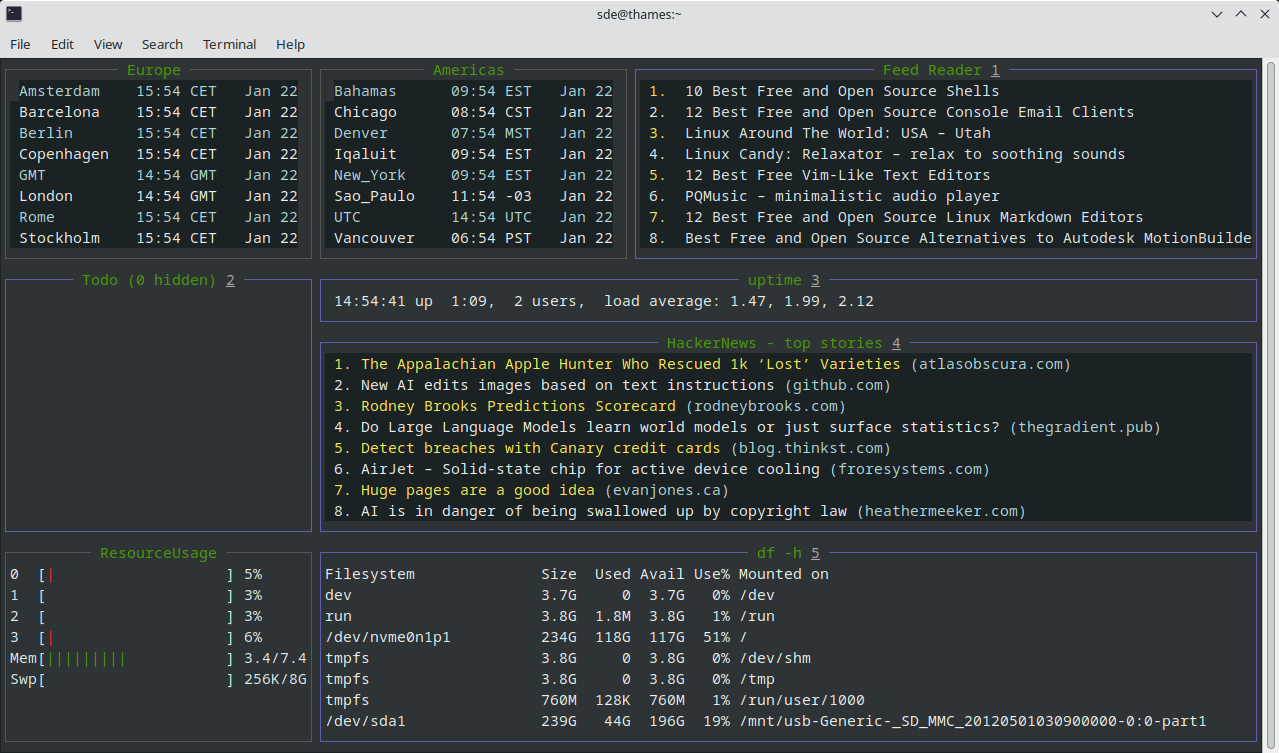Open the Search menu

click(x=162, y=44)
